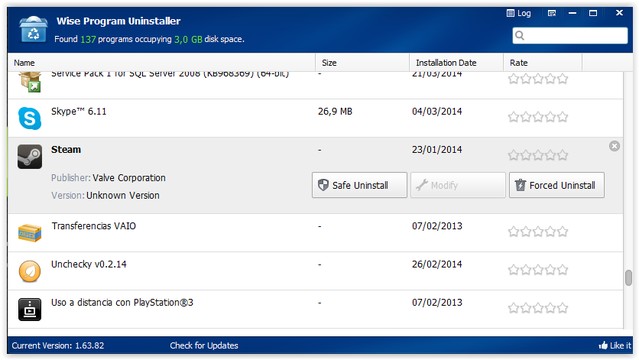Click the Modify button for Steam

coord(458,185)
